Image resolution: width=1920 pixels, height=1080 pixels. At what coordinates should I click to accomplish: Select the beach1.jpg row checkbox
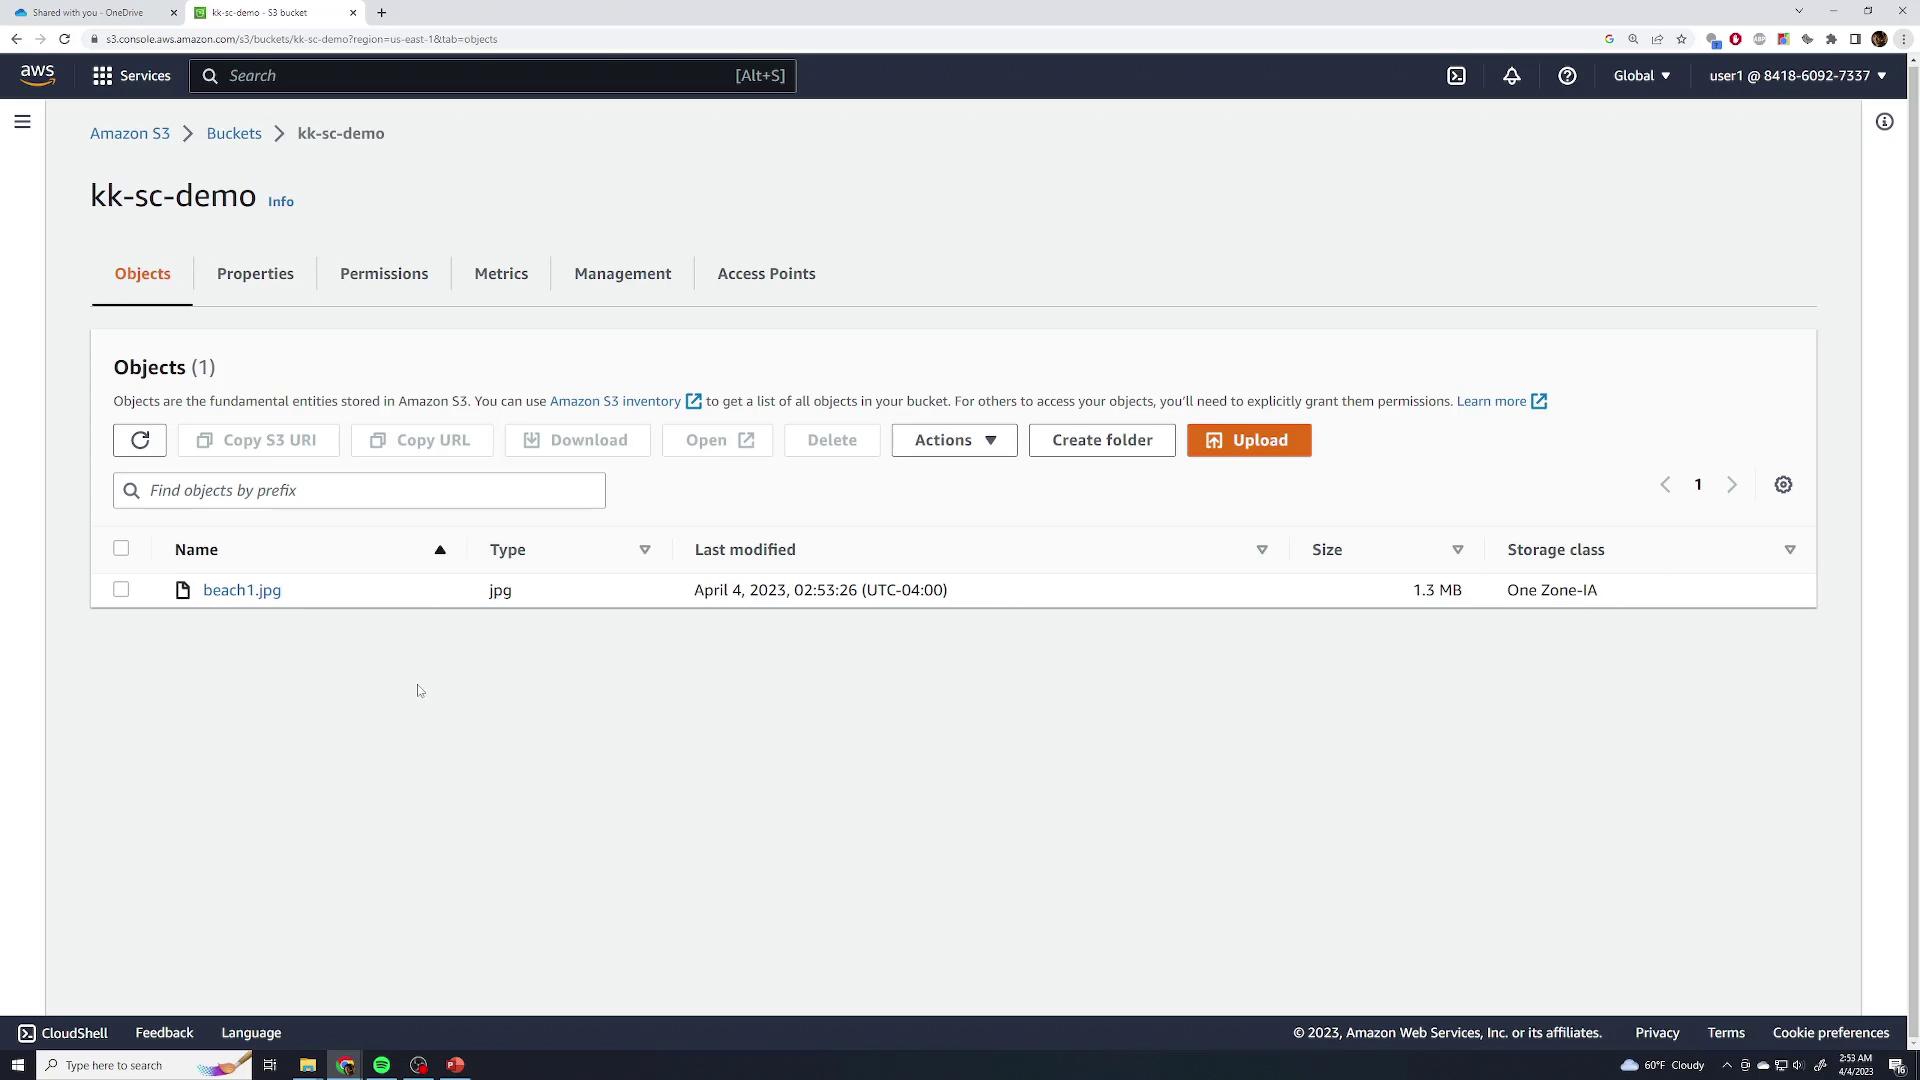[121, 590]
